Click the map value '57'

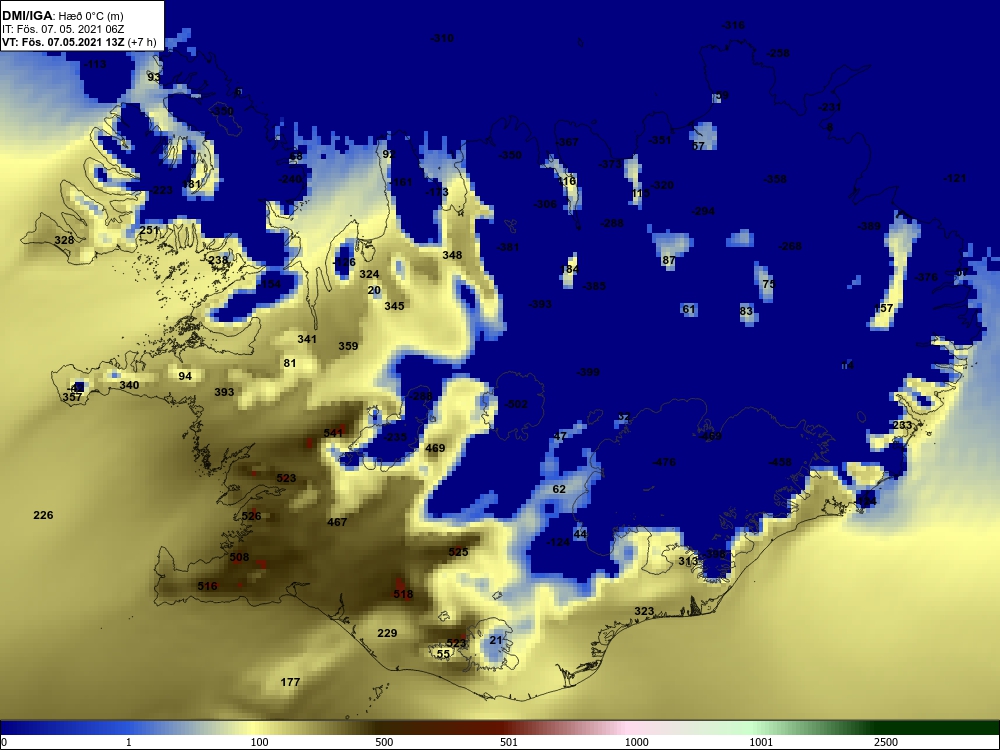(698, 145)
